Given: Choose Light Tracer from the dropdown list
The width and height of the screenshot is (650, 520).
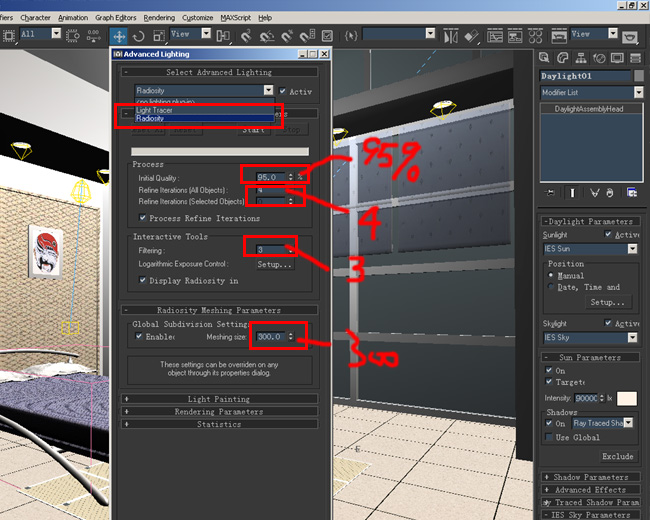Looking at the screenshot, I should pyautogui.click(x=205, y=110).
